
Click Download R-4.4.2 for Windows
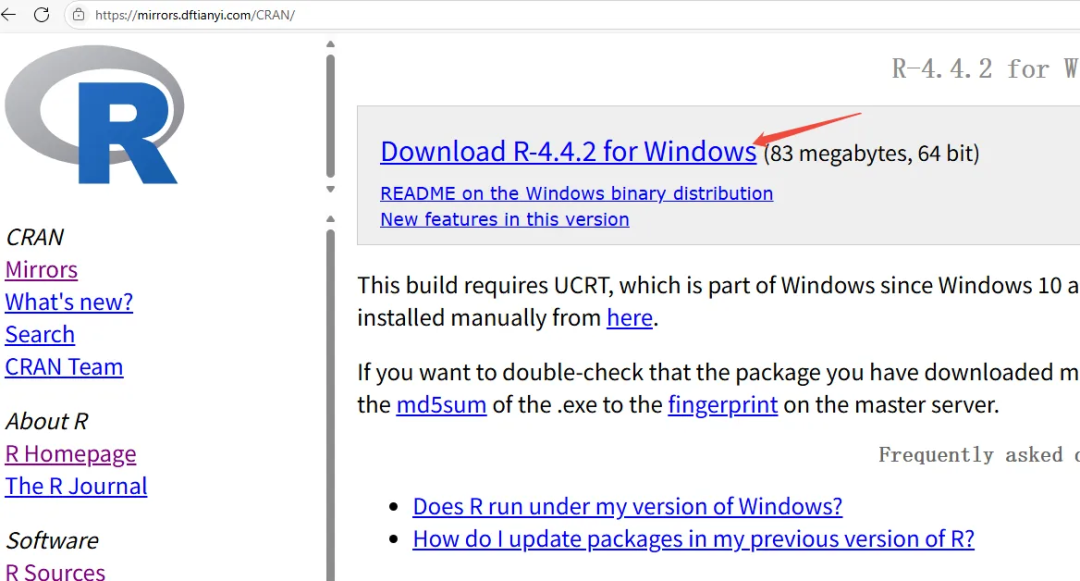(568, 151)
